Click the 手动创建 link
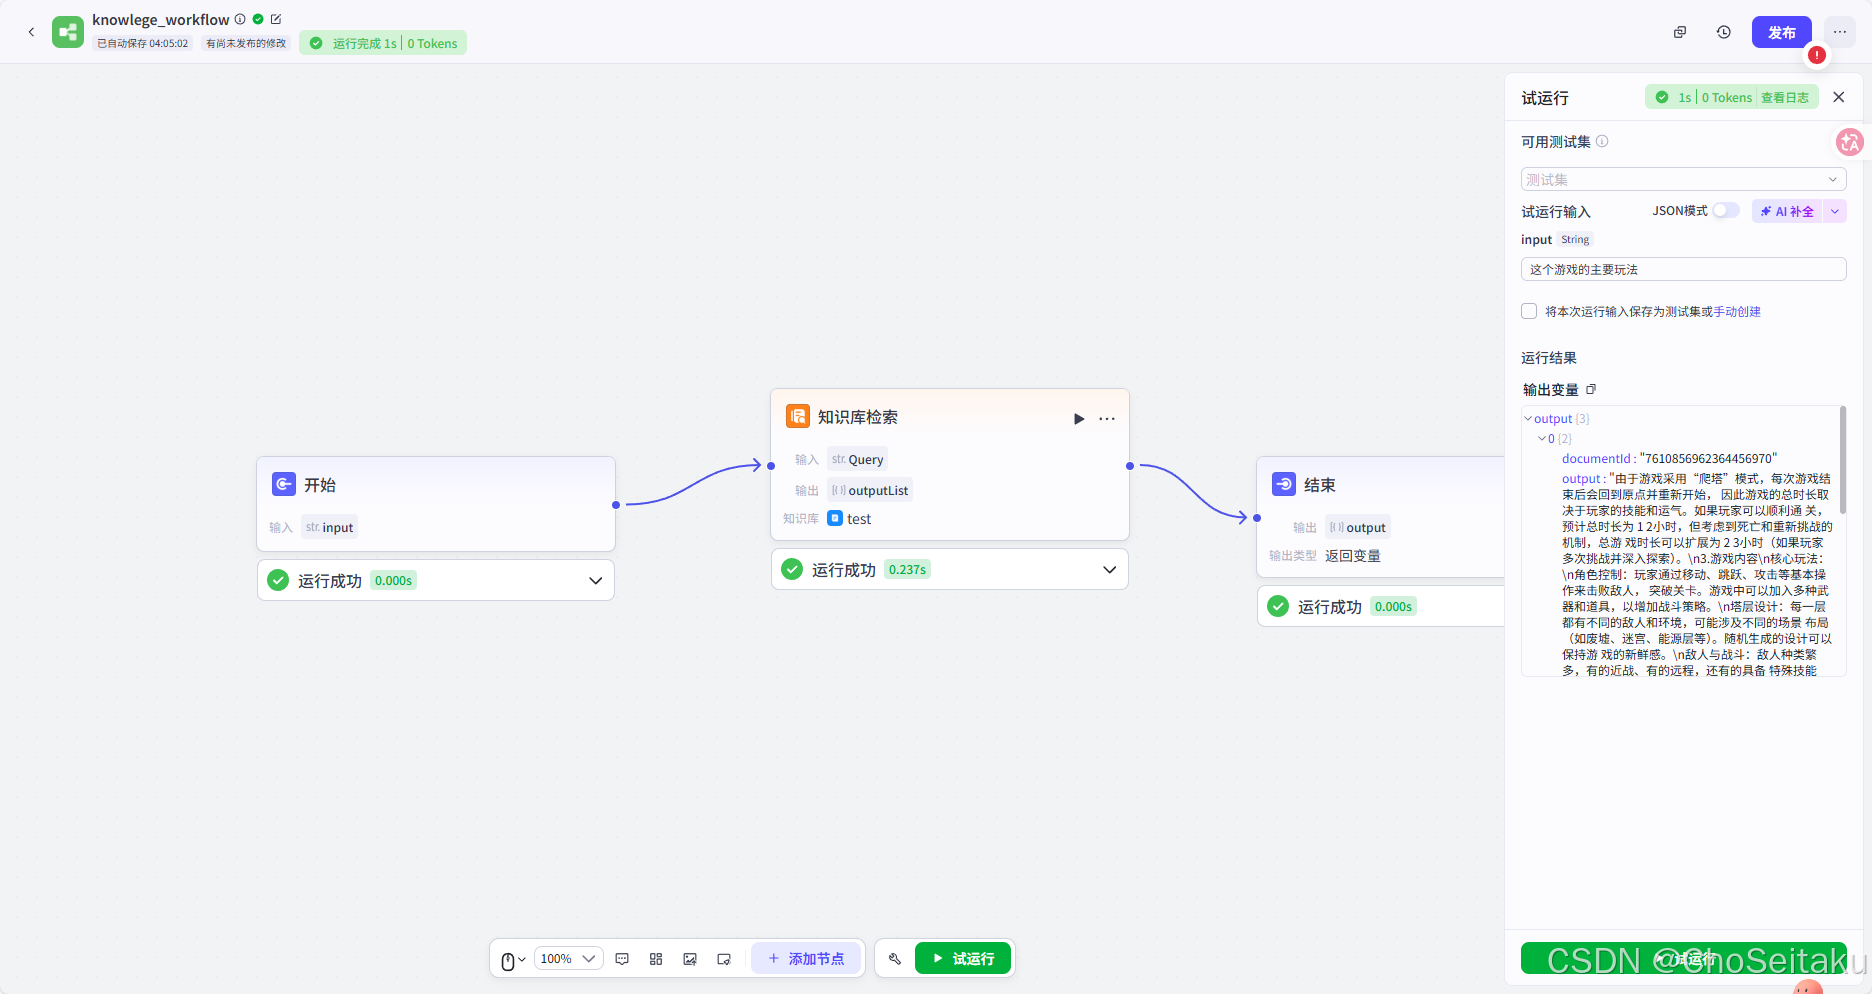The image size is (1872, 994). pos(1737,311)
